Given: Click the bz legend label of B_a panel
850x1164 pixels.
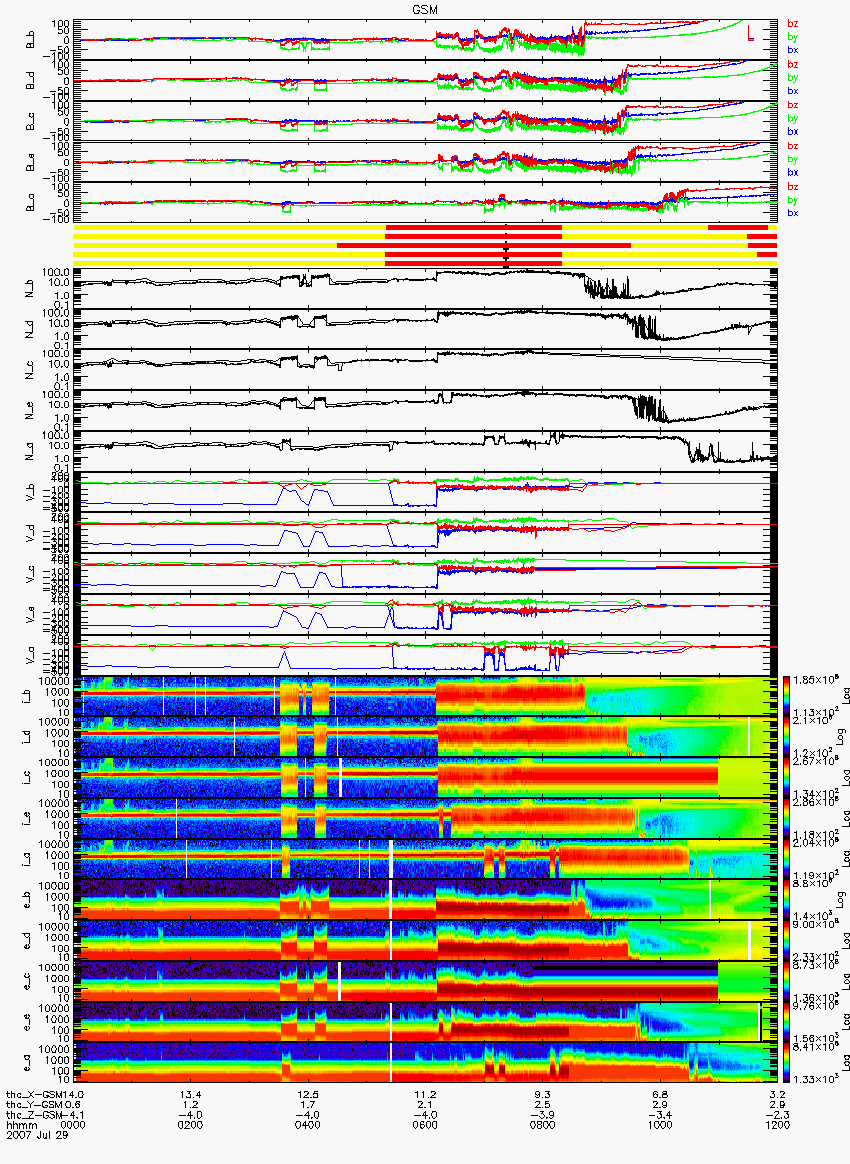Looking at the screenshot, I should click(792, 186).
